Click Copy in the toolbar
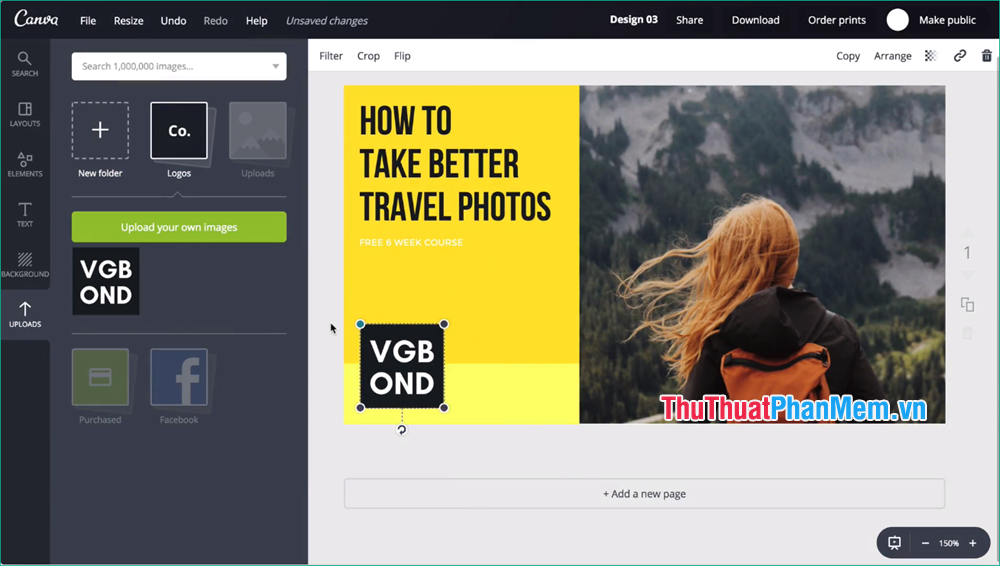Image resolution: width=1000 pixels, height=566 pixels. (x=848, y=56)
